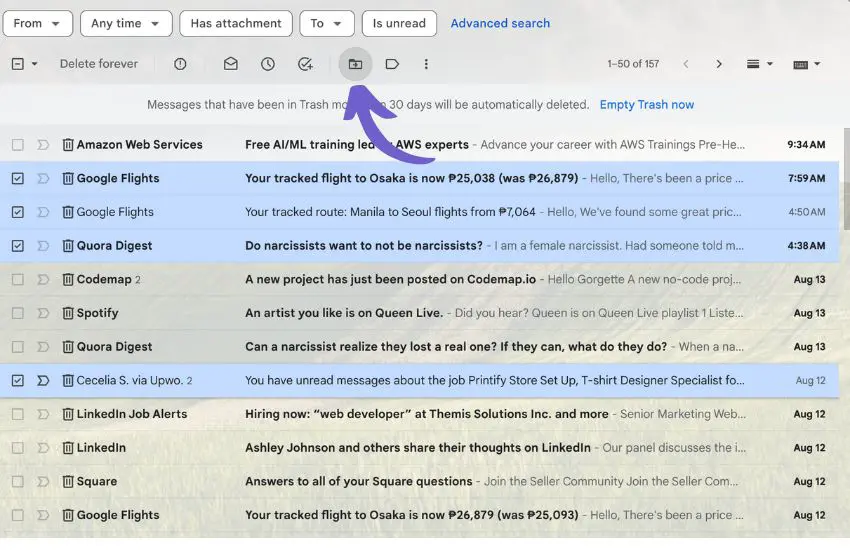Click the Move to folder icon
The width and height of the screenshot is (850, 550).
[355, 64]
